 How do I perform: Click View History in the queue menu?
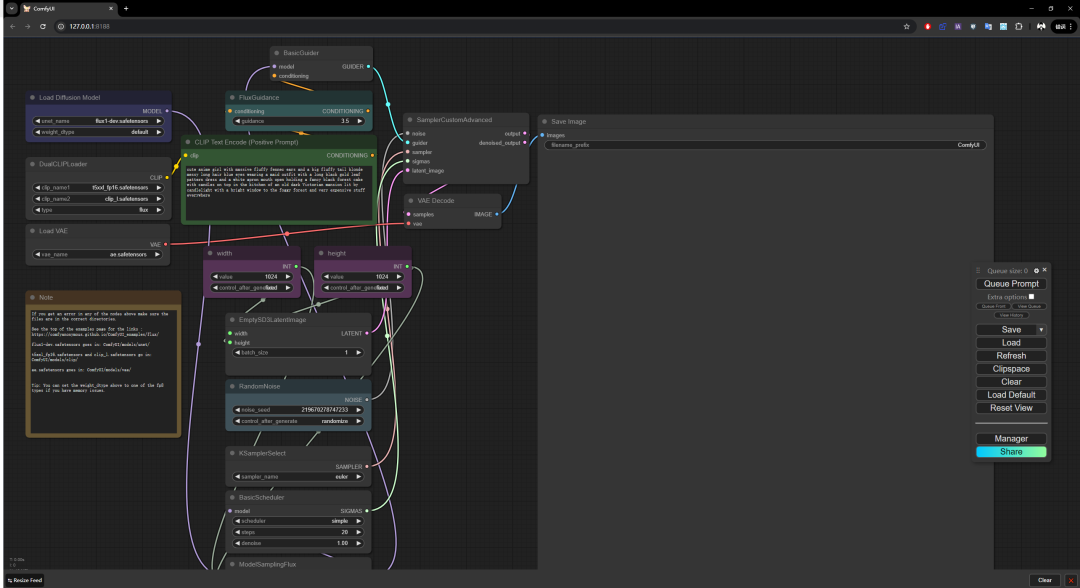point(1011,315)
